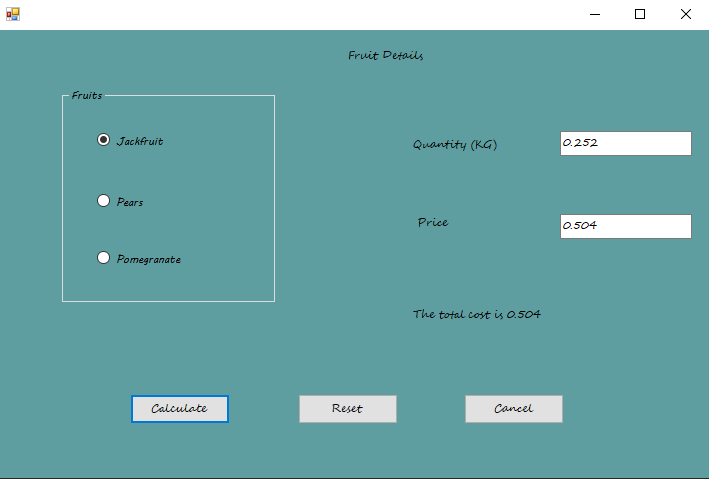This screenshot has height=479, width=709.
Task: Click the 'Quantity (KG)' label
Action: pos(455,144)
